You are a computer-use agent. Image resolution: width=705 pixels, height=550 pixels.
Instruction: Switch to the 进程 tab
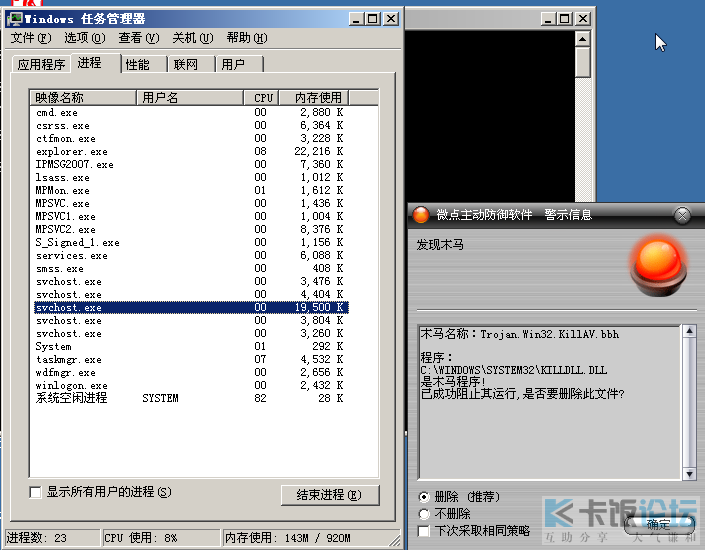pos(96,63)
